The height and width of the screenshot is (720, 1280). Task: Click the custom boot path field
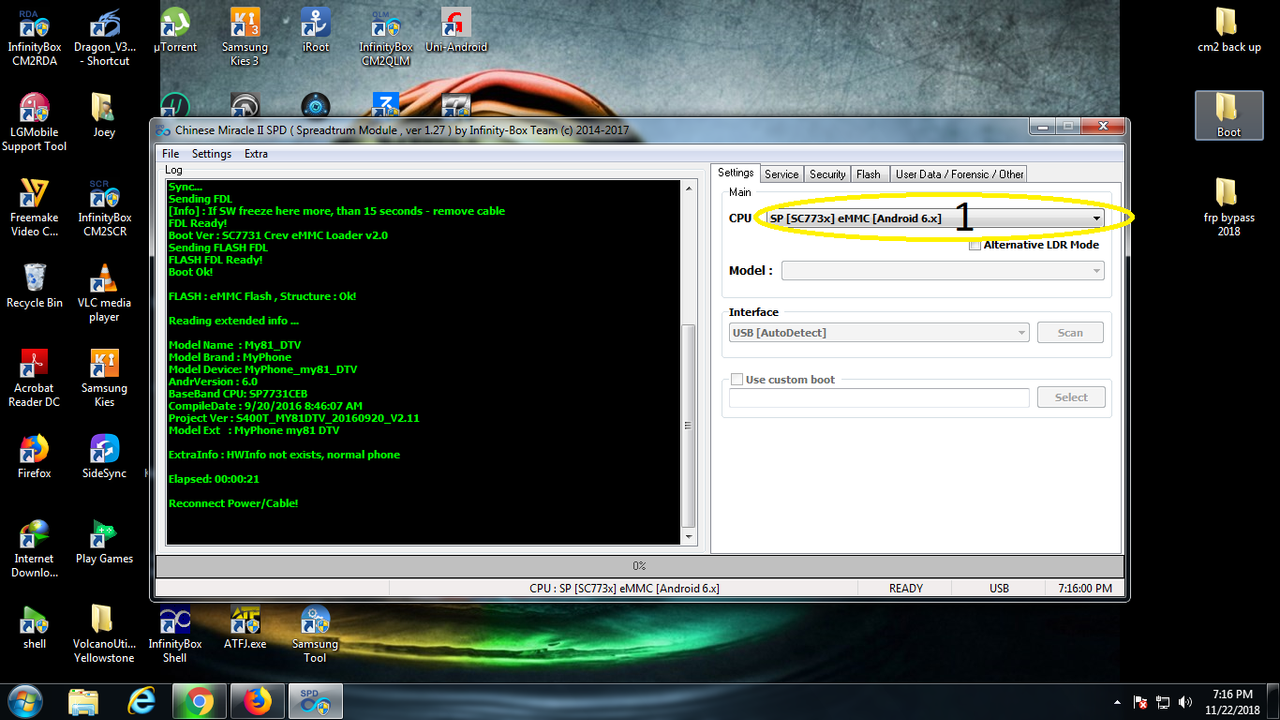tap(879, 398)
